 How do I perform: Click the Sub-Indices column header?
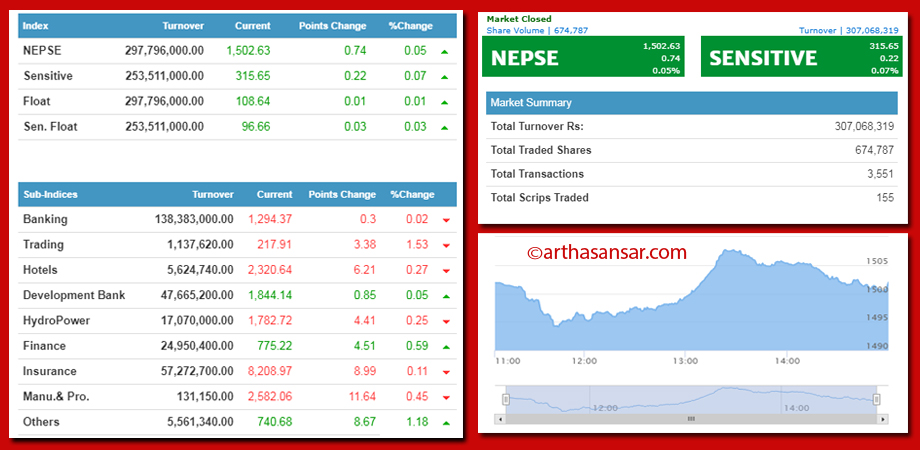[50, 195]
